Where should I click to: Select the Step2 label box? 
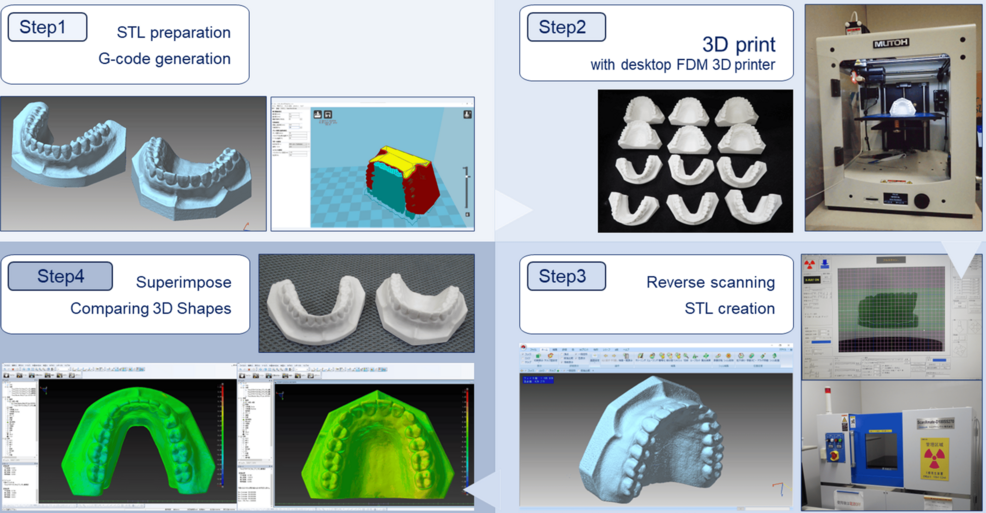click(566, 27)
